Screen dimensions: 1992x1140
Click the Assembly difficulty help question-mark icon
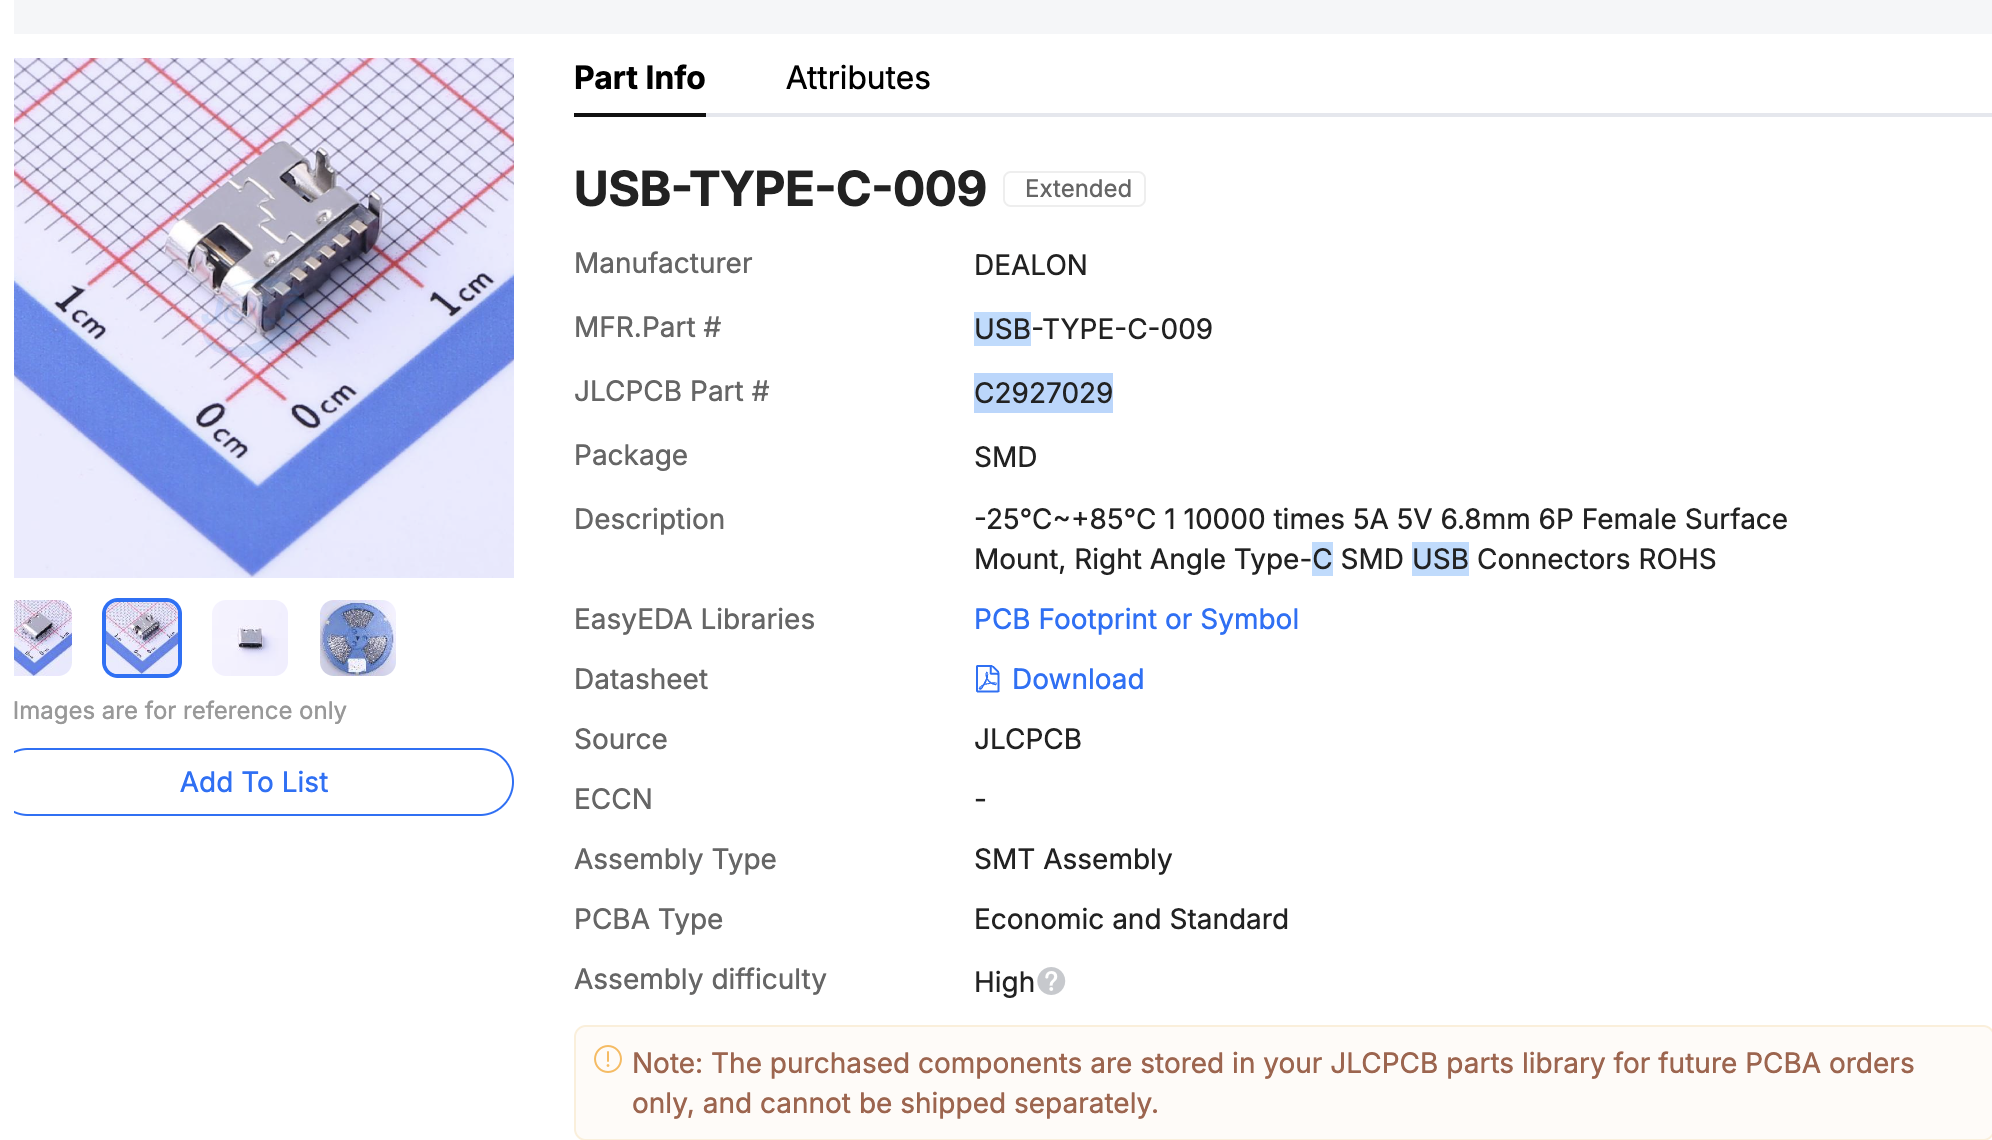(1051, 982)
